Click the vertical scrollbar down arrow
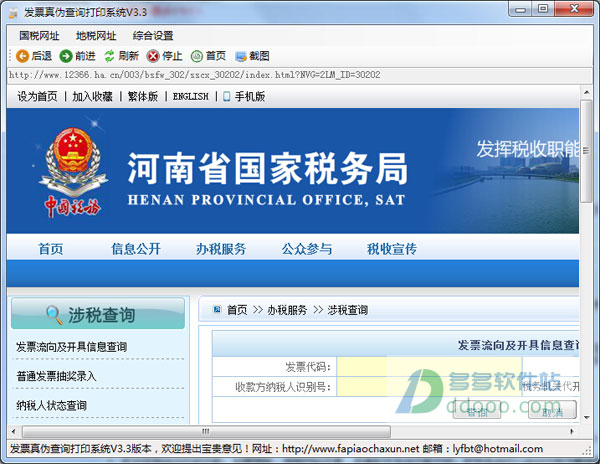This screenshot has width=600, height=464. (586, 417)
